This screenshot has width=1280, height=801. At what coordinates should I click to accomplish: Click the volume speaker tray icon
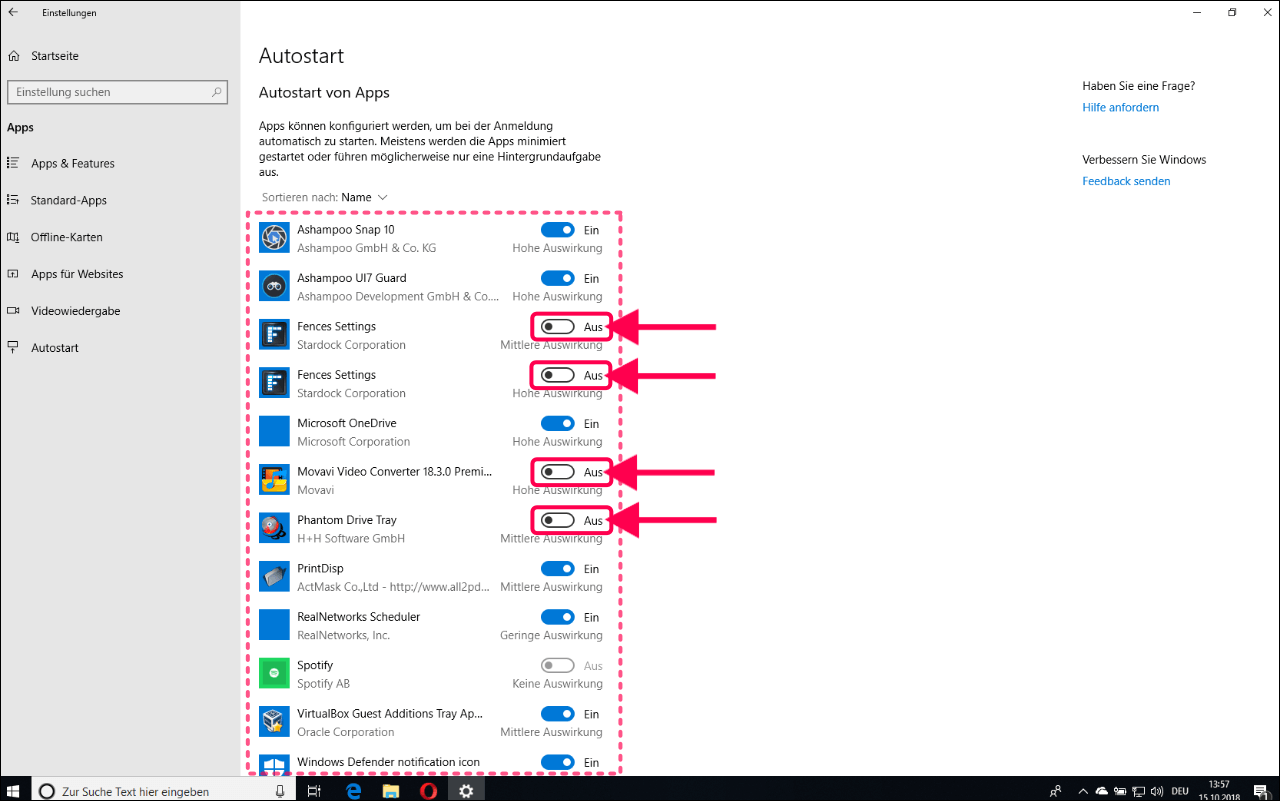1157,791
